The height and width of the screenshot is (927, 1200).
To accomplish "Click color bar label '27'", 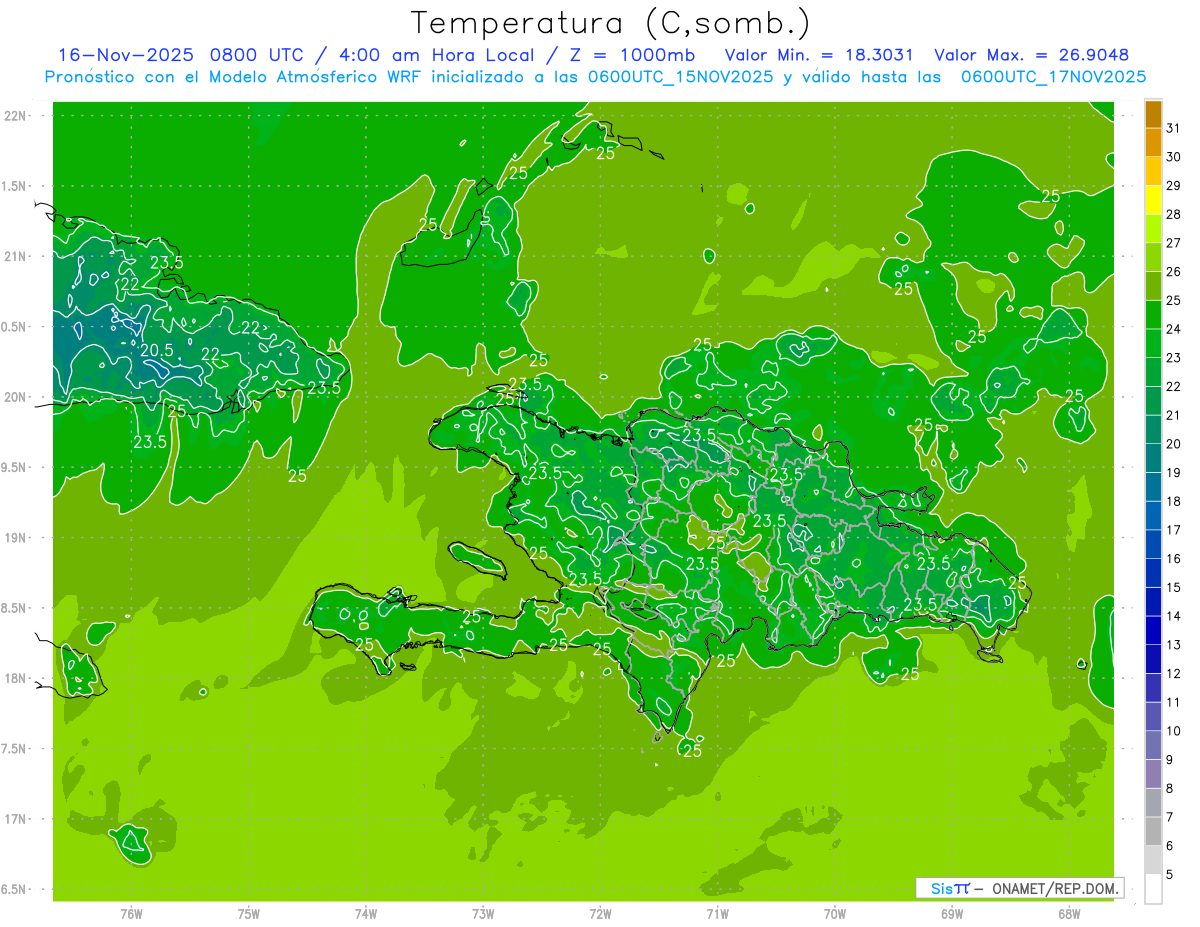I will click(x=1174, y=243).
